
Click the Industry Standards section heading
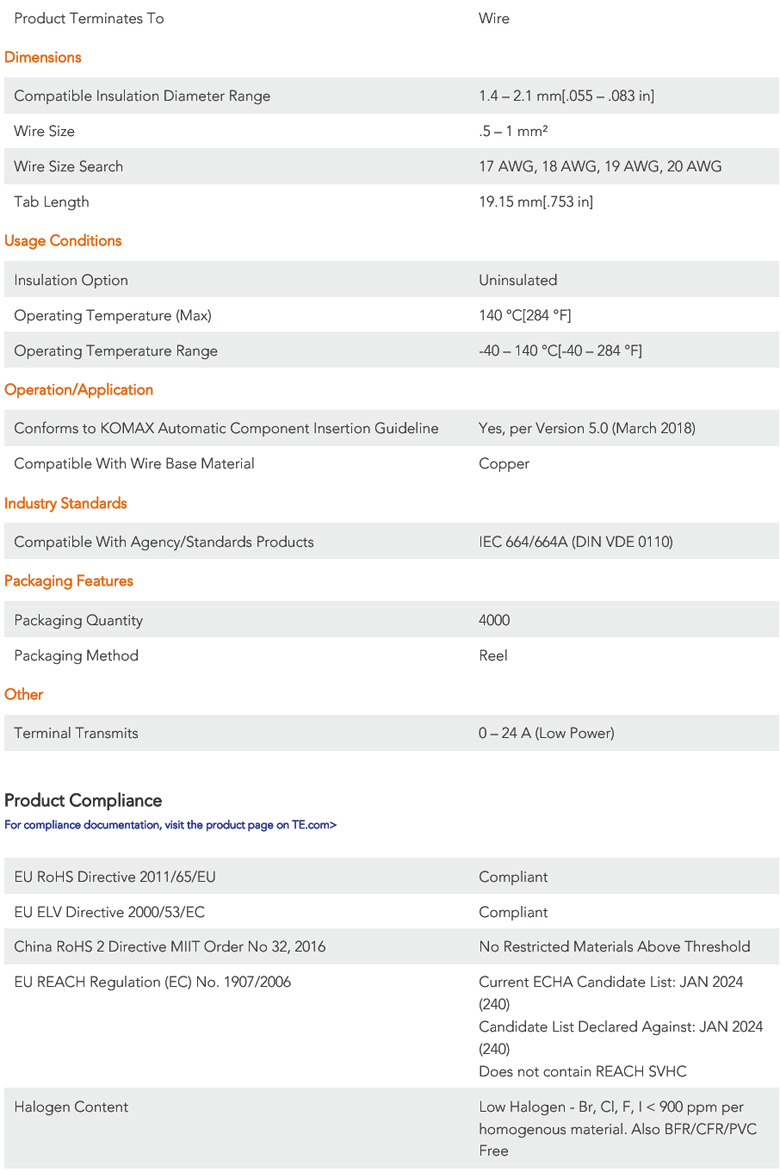point(66,503)
